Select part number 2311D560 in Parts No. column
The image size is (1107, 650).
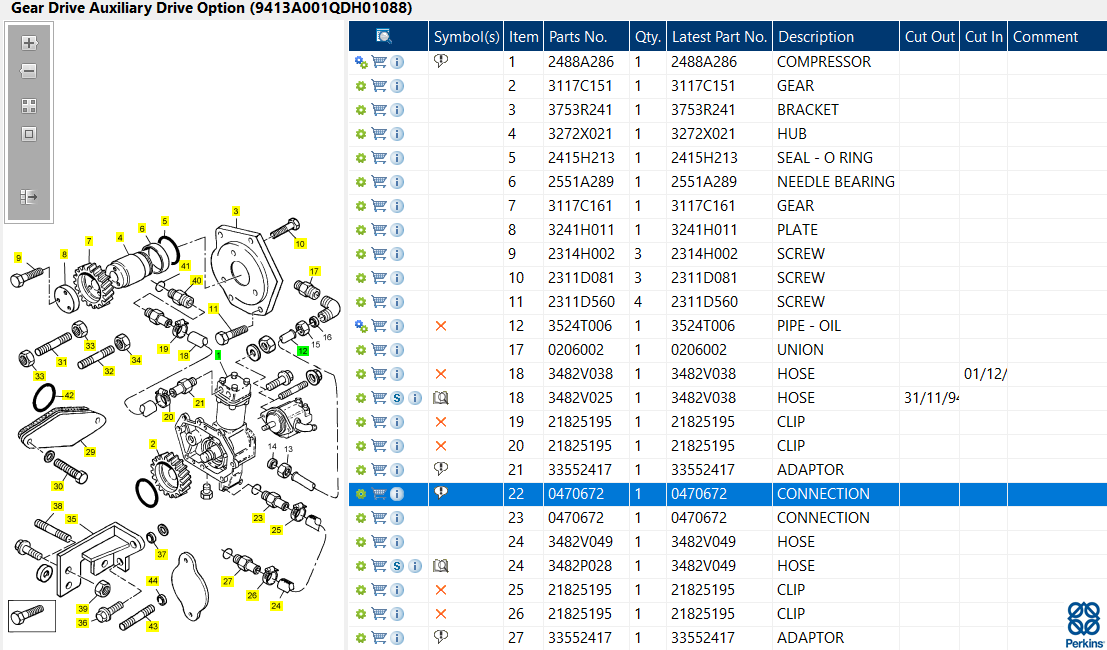(582, 302)
